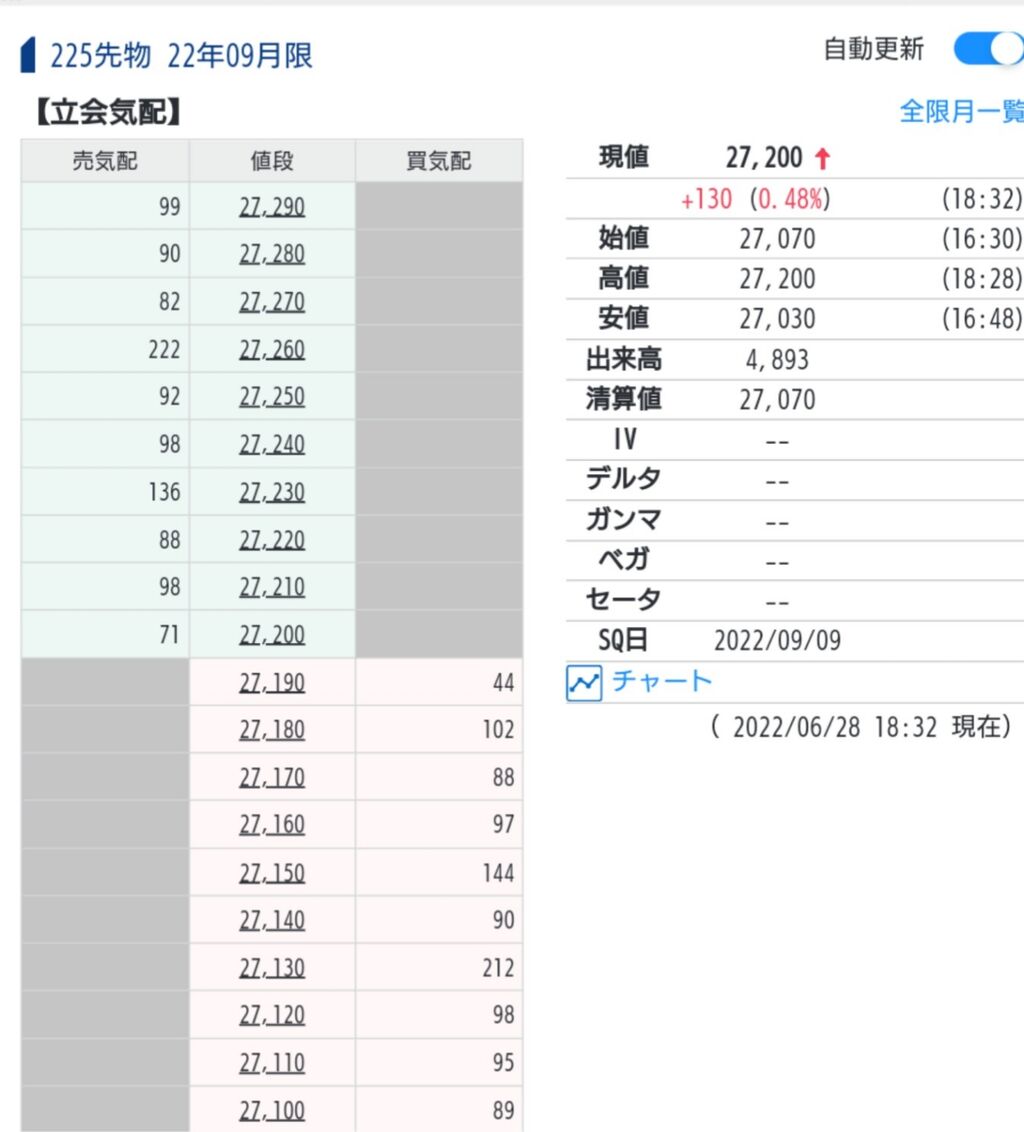Select price 27,170 in the order book

click(272, 778)
